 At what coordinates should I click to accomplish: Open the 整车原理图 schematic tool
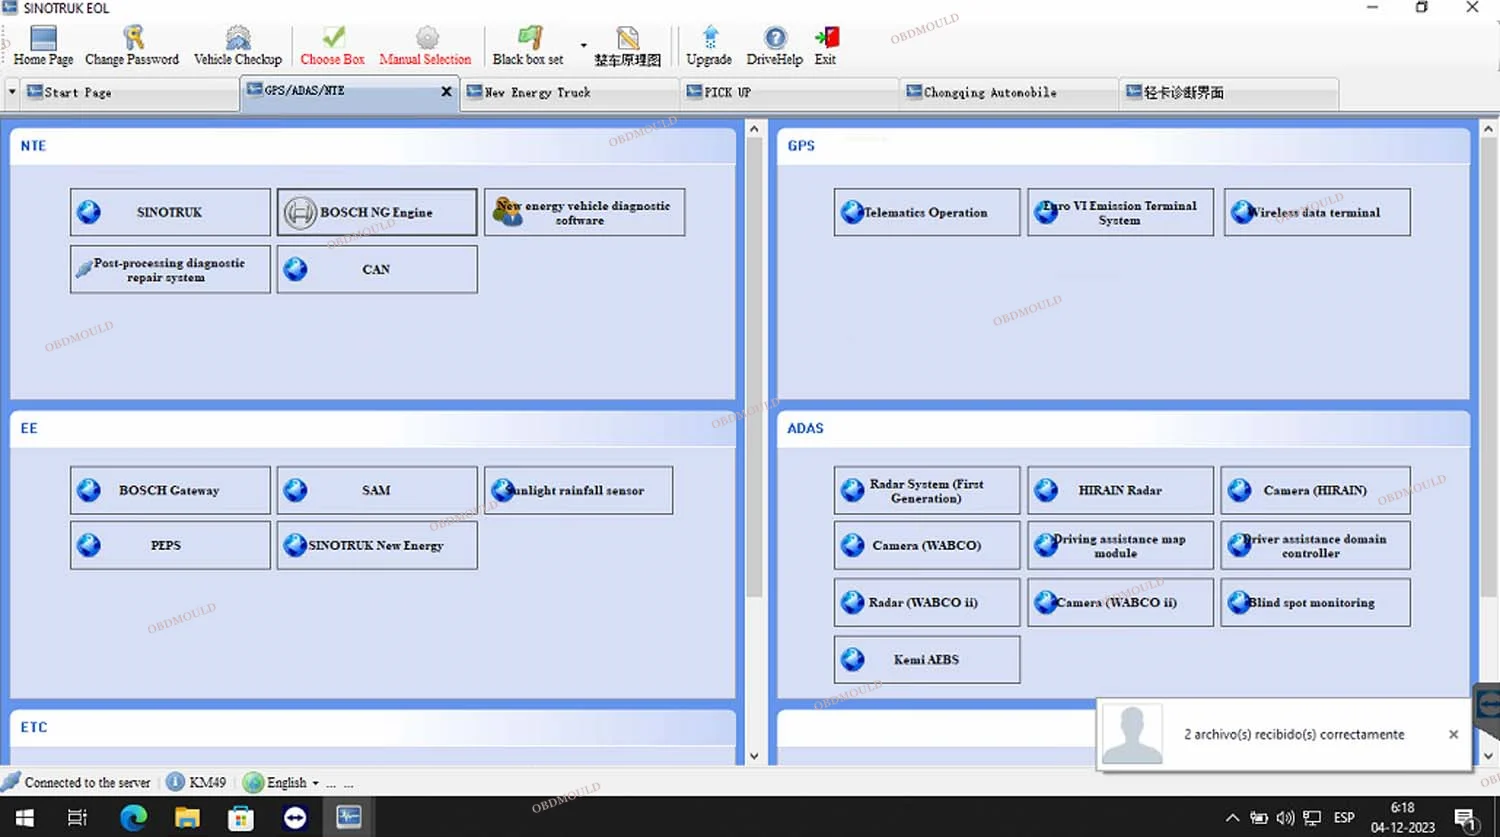pos(627,46)
